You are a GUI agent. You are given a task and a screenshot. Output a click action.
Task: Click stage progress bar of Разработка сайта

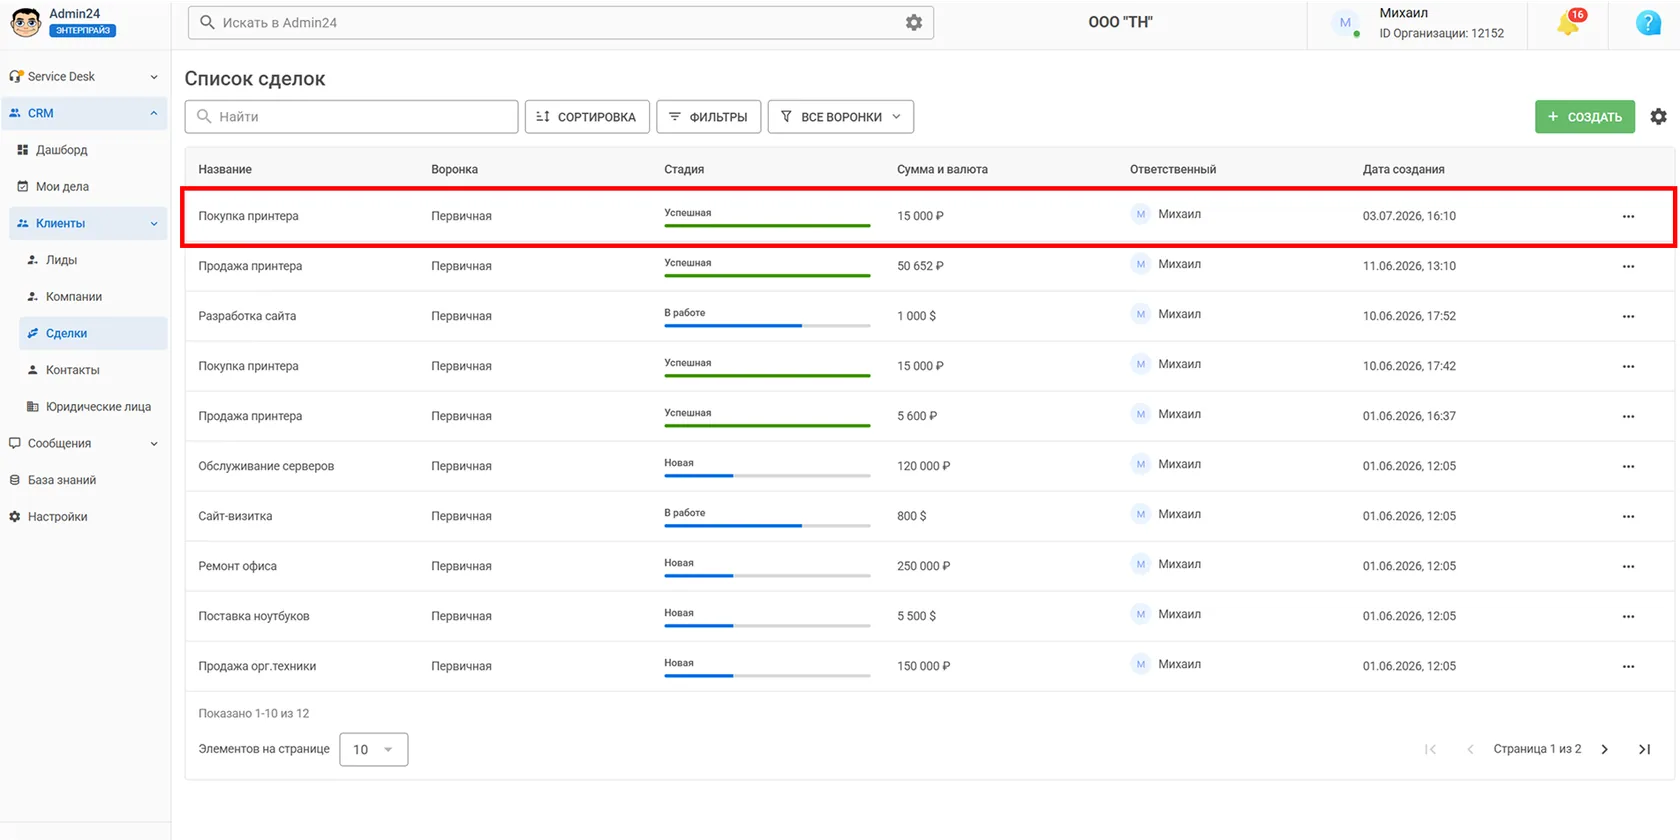[x=767, y=325]
